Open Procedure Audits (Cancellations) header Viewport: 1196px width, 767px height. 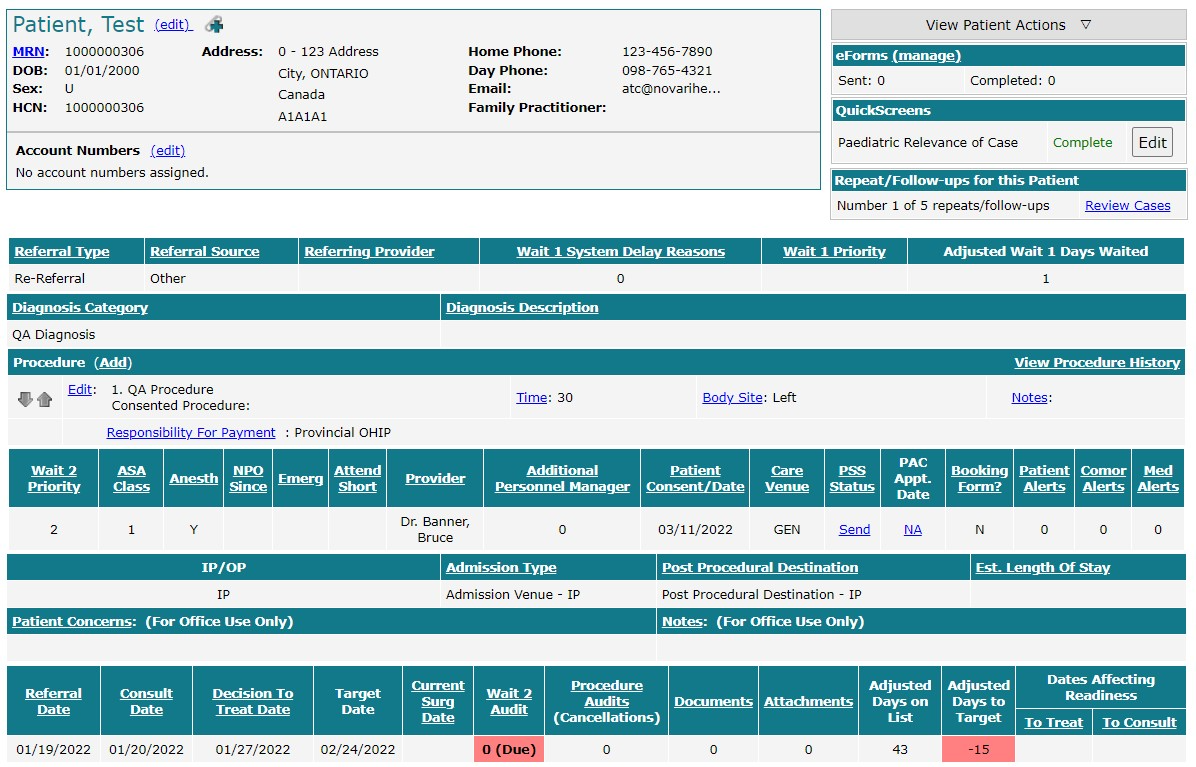[606, 701]
